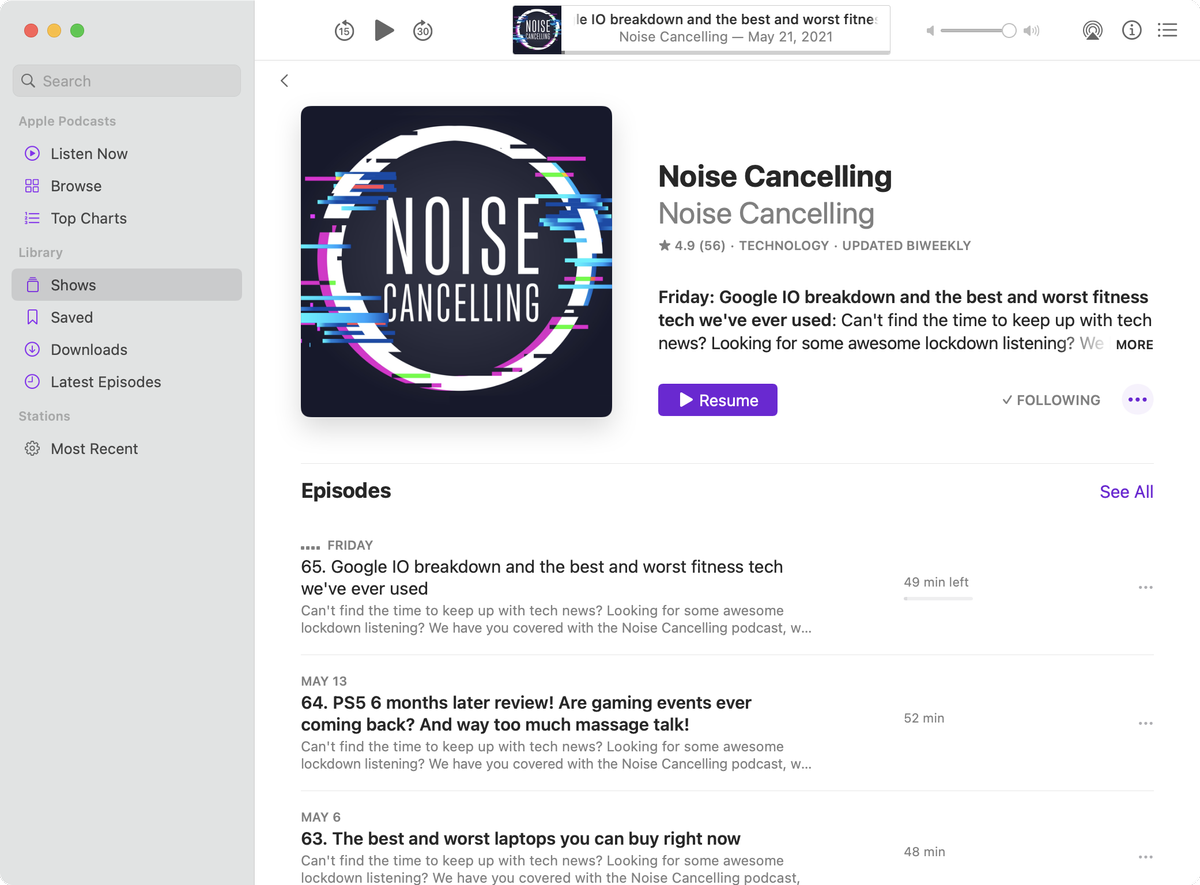This screenshot has width=1200, height=885.
Task: Open See All episodes
Action: click(1126, 491)
